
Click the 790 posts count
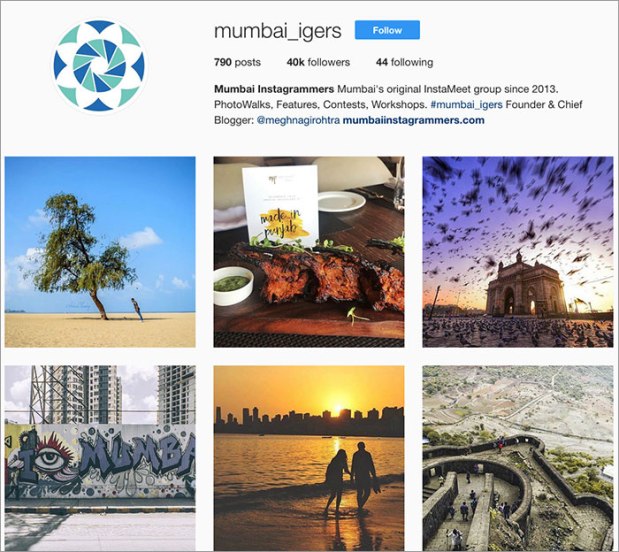tap(237, 62)
